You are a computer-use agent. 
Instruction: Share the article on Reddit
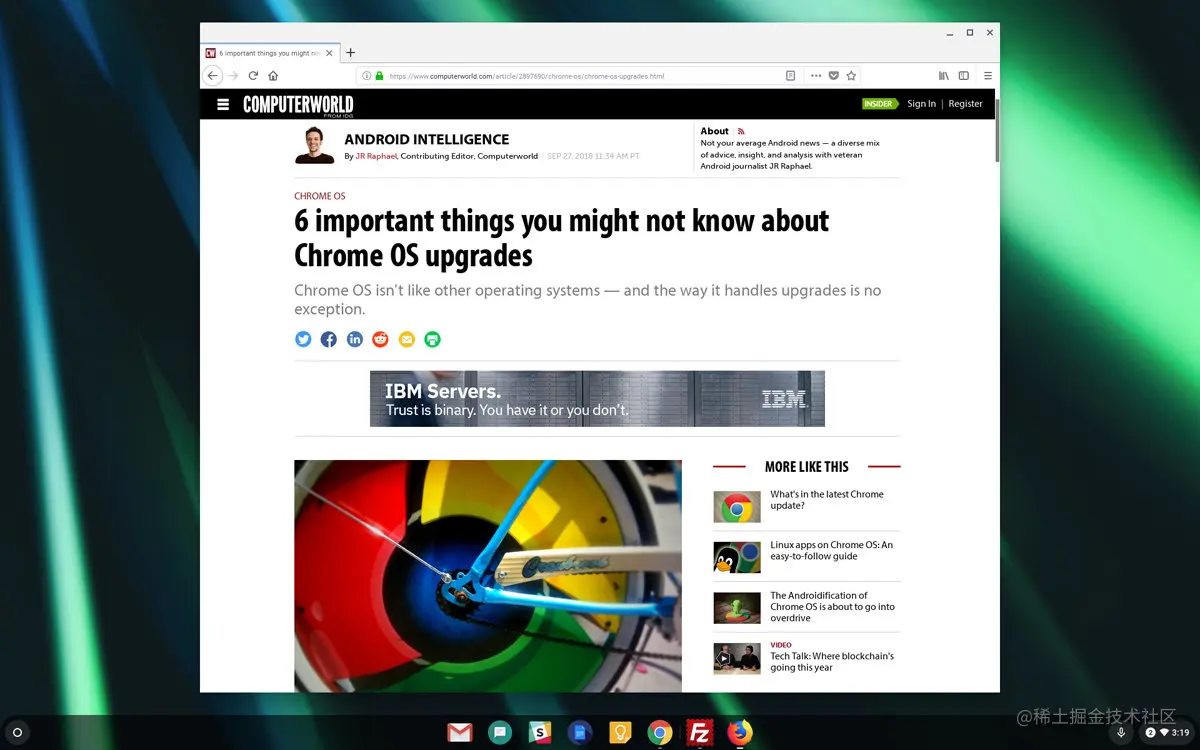[x=380, y=339]
